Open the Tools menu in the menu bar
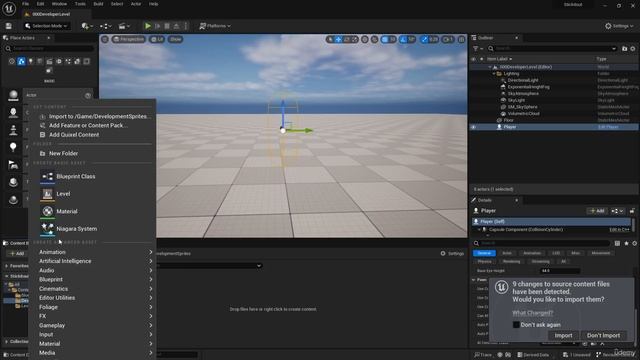Viewport: 640px width, 360px height. pos(80,4)
